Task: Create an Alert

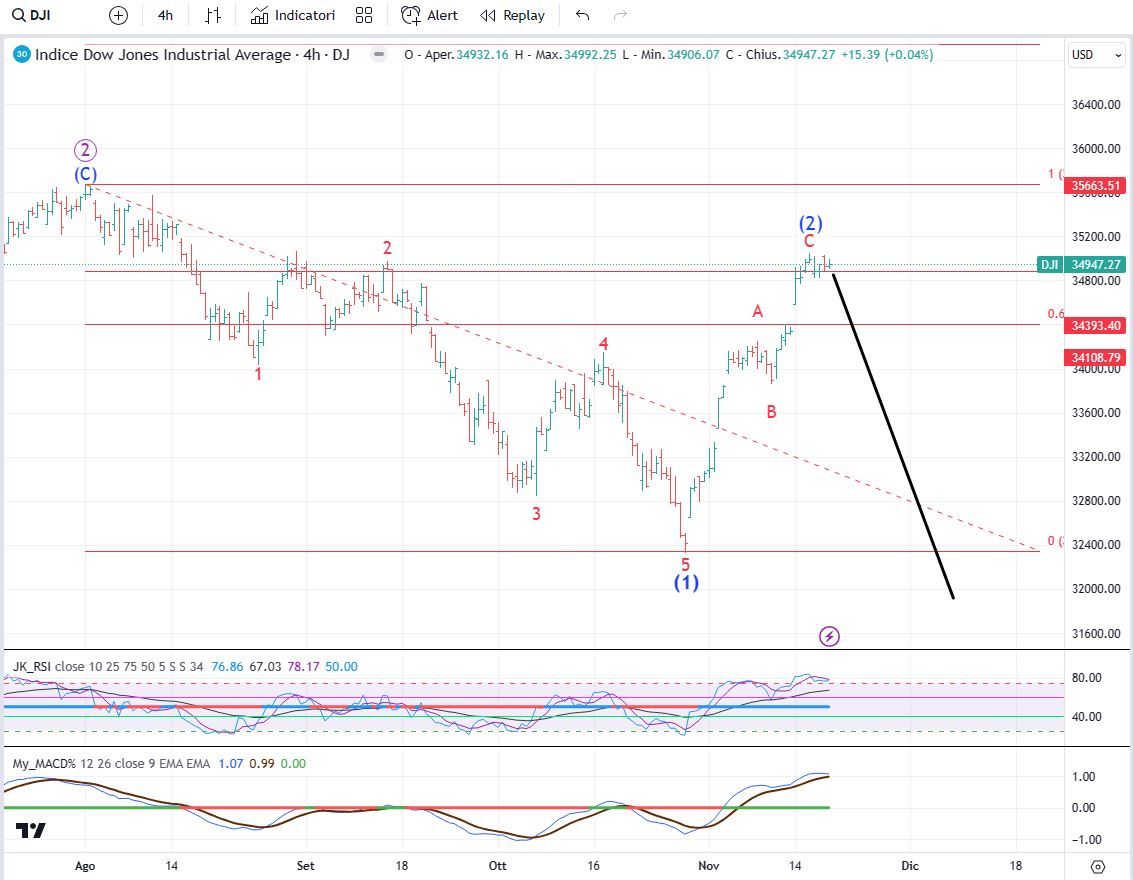Action: 429,15
